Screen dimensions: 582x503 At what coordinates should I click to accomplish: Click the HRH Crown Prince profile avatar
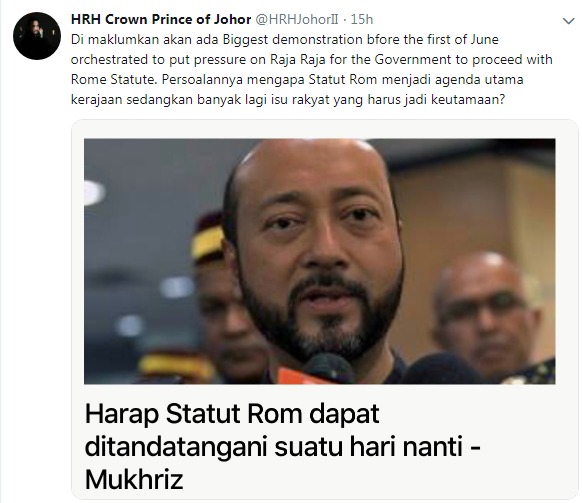(x=37, y=36)
